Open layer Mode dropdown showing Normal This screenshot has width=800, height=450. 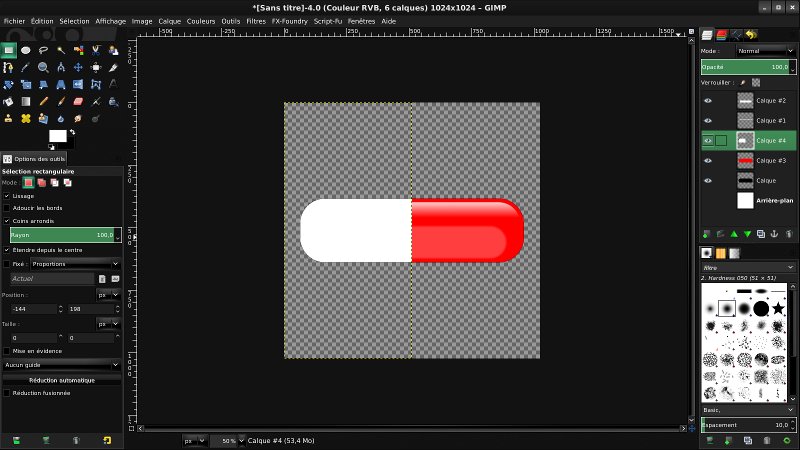[x=765, y=51]
